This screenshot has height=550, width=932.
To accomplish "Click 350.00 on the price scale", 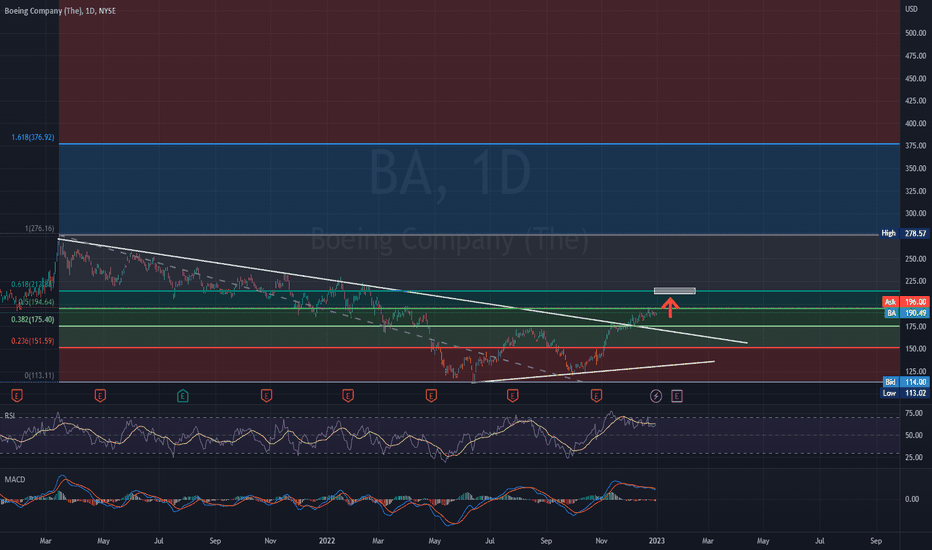I will [x=916, y=169].
